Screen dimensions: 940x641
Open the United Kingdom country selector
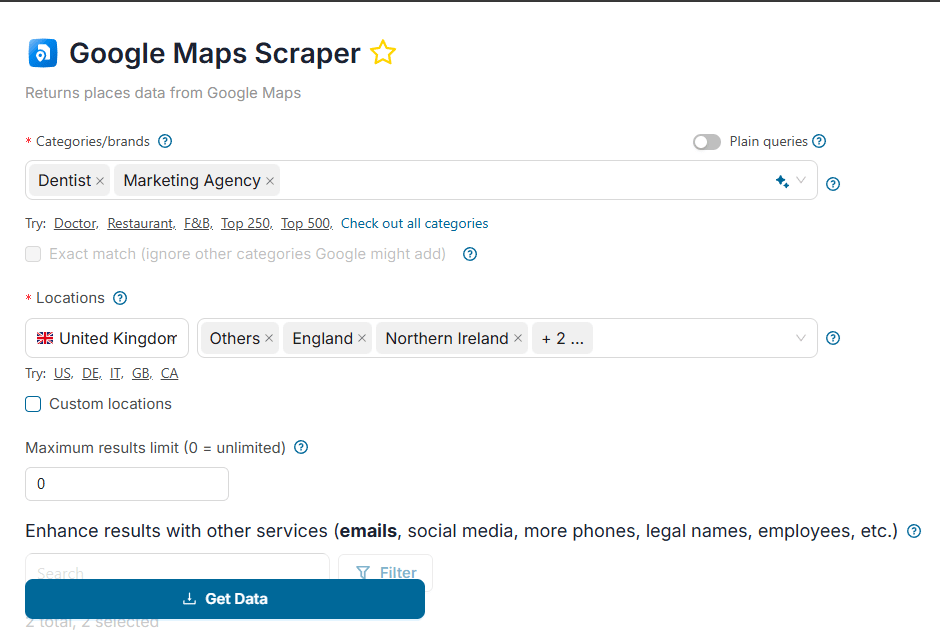pyautogui.click(x=107, y=338)
